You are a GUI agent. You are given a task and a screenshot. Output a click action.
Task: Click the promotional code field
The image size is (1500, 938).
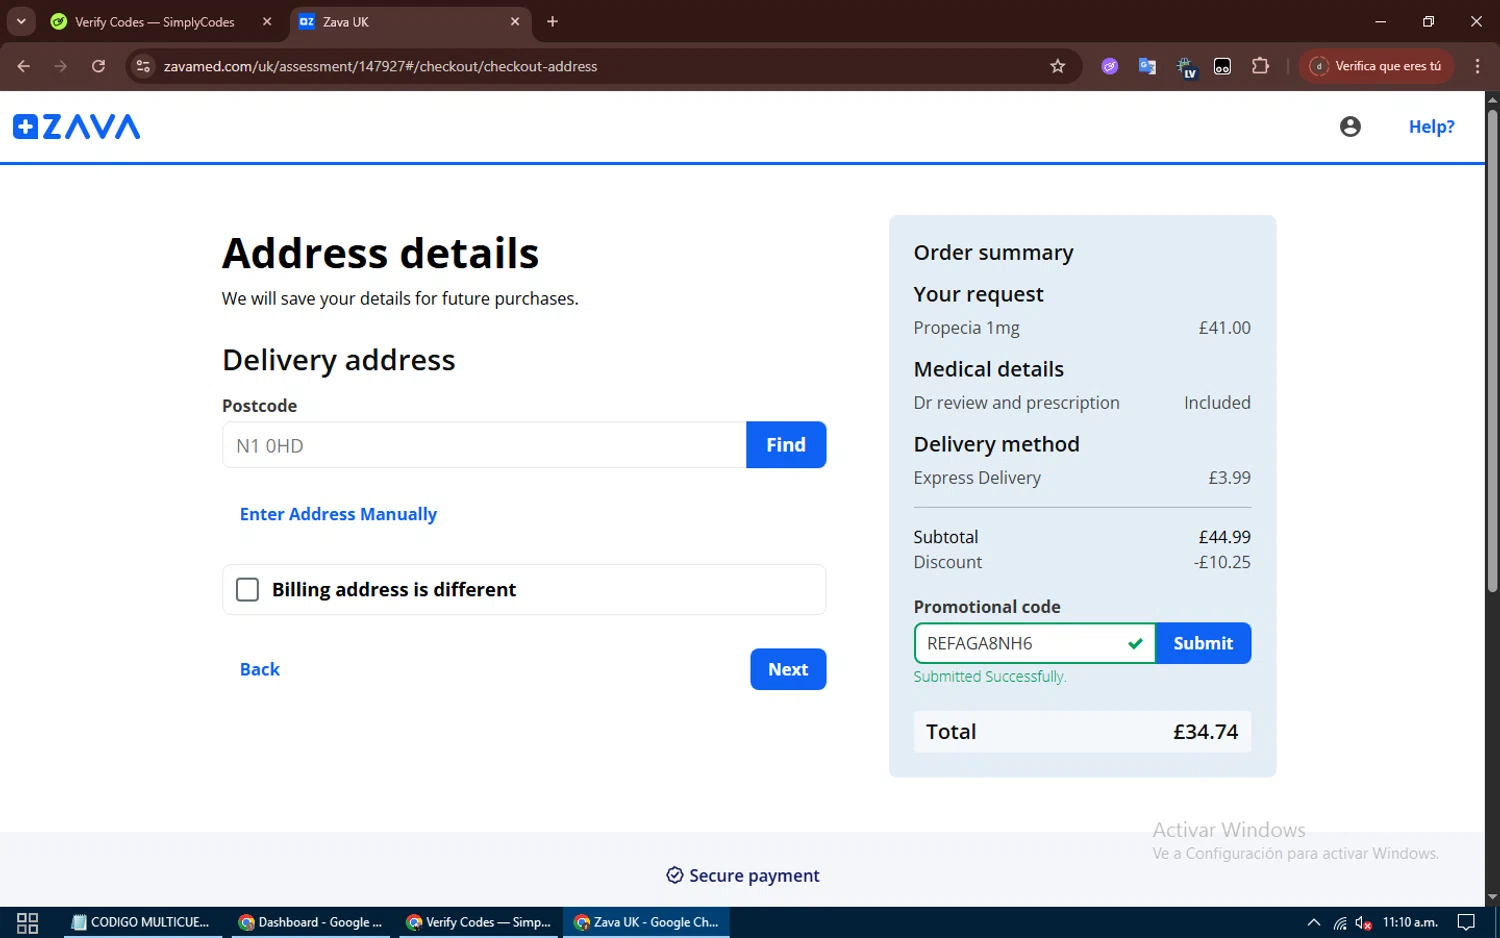[x=1034, y=643]
